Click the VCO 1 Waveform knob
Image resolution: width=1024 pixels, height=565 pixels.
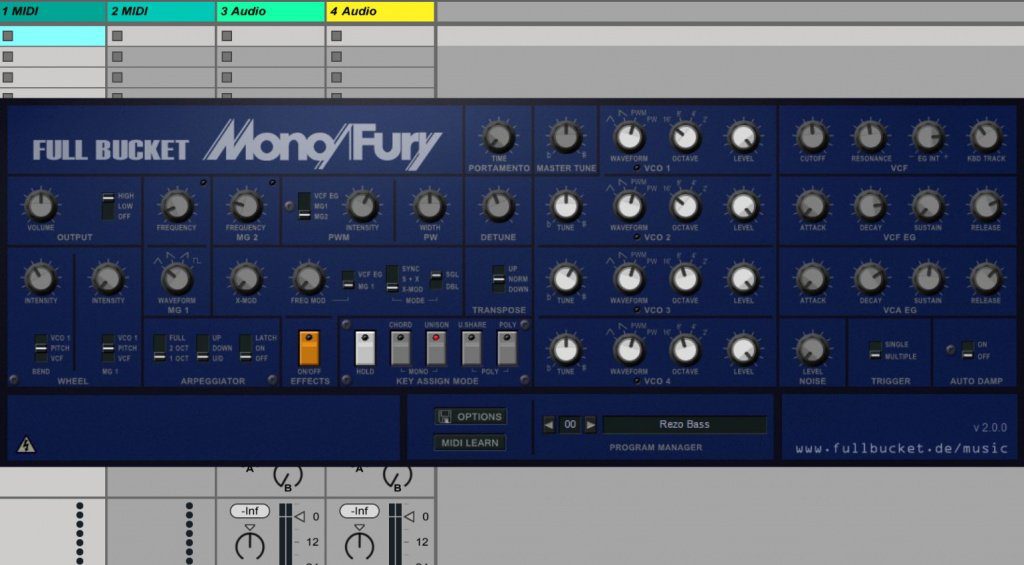(x=629, y=137)
